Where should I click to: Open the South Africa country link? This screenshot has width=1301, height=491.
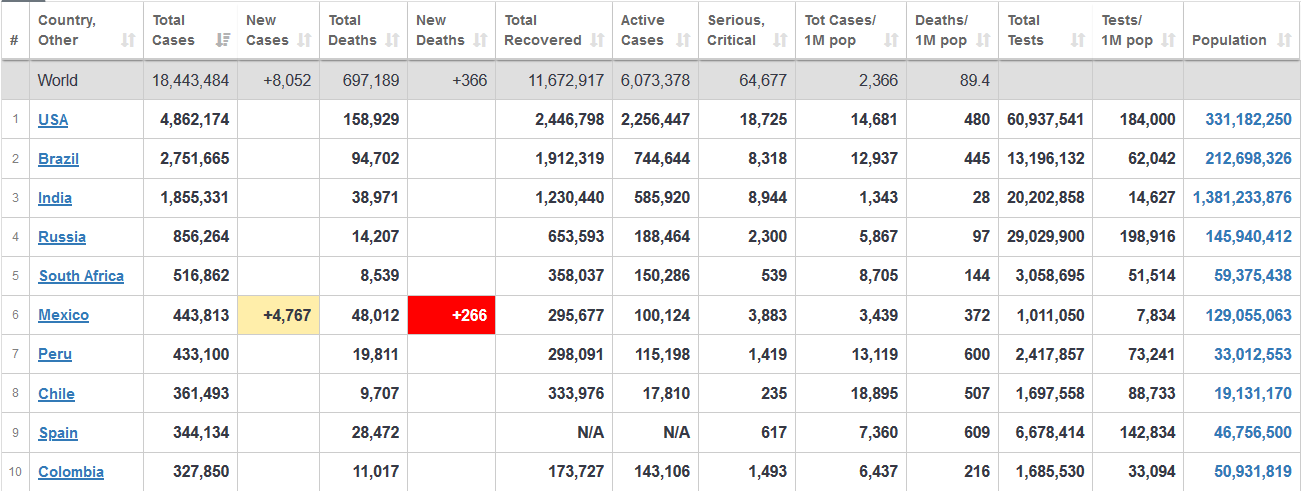point(81,276)
